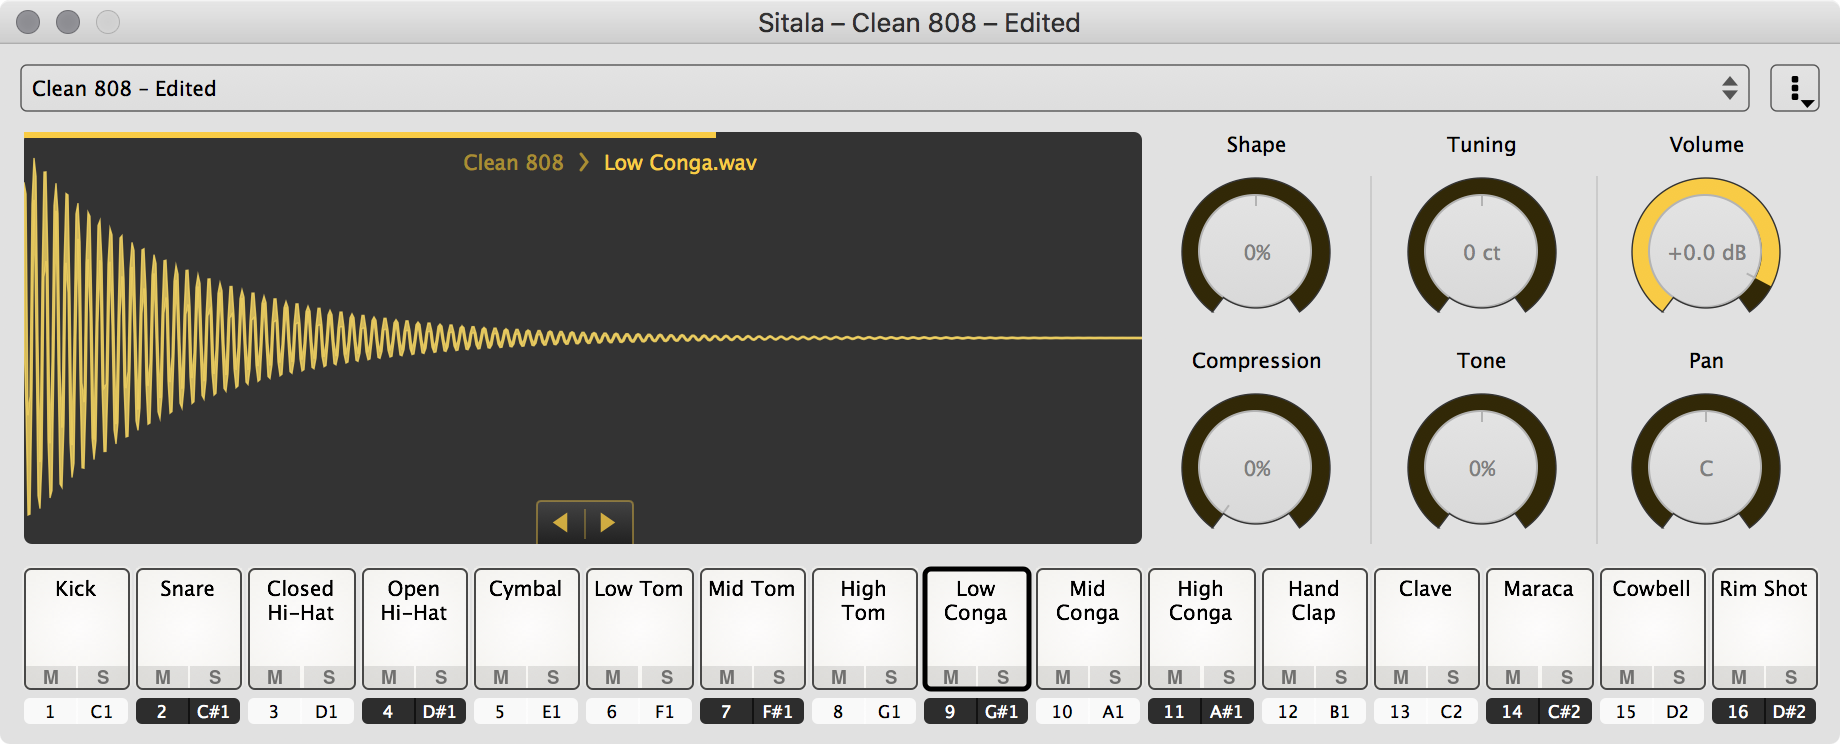The width and height of the screenshot is (1840, 744).
Task: Go to the next sample arrow
Action: pos(608,522)
